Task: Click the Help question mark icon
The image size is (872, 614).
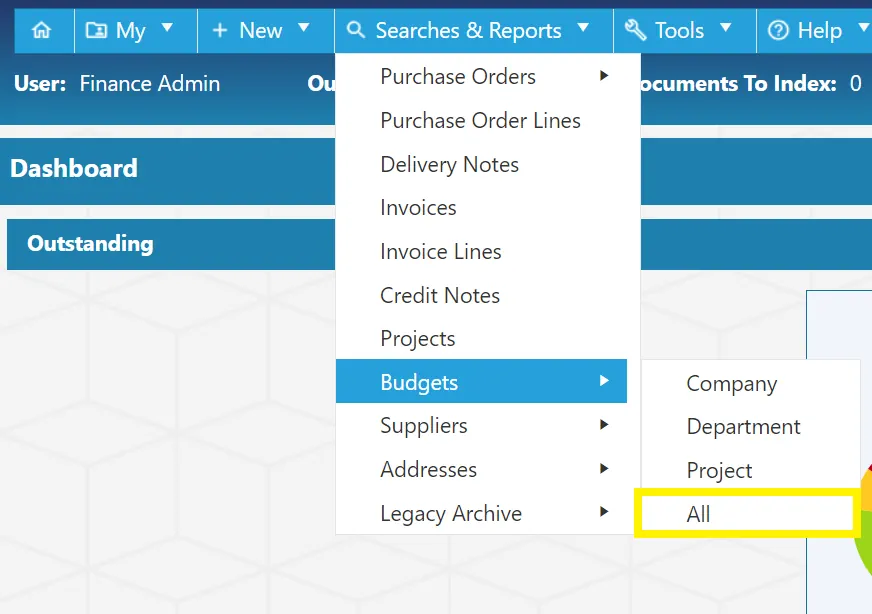Action: [x=778, y=30]
